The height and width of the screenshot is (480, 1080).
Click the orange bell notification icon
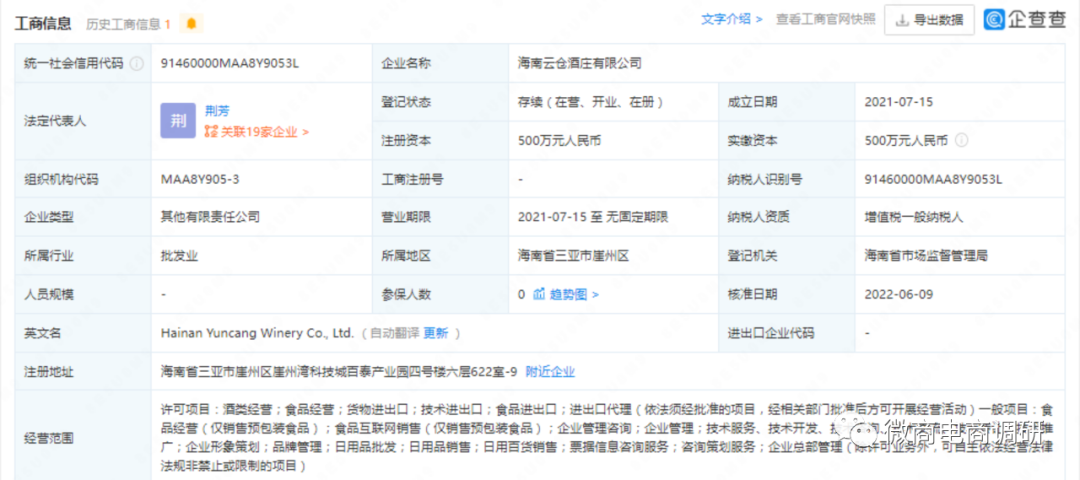point(191,24)
